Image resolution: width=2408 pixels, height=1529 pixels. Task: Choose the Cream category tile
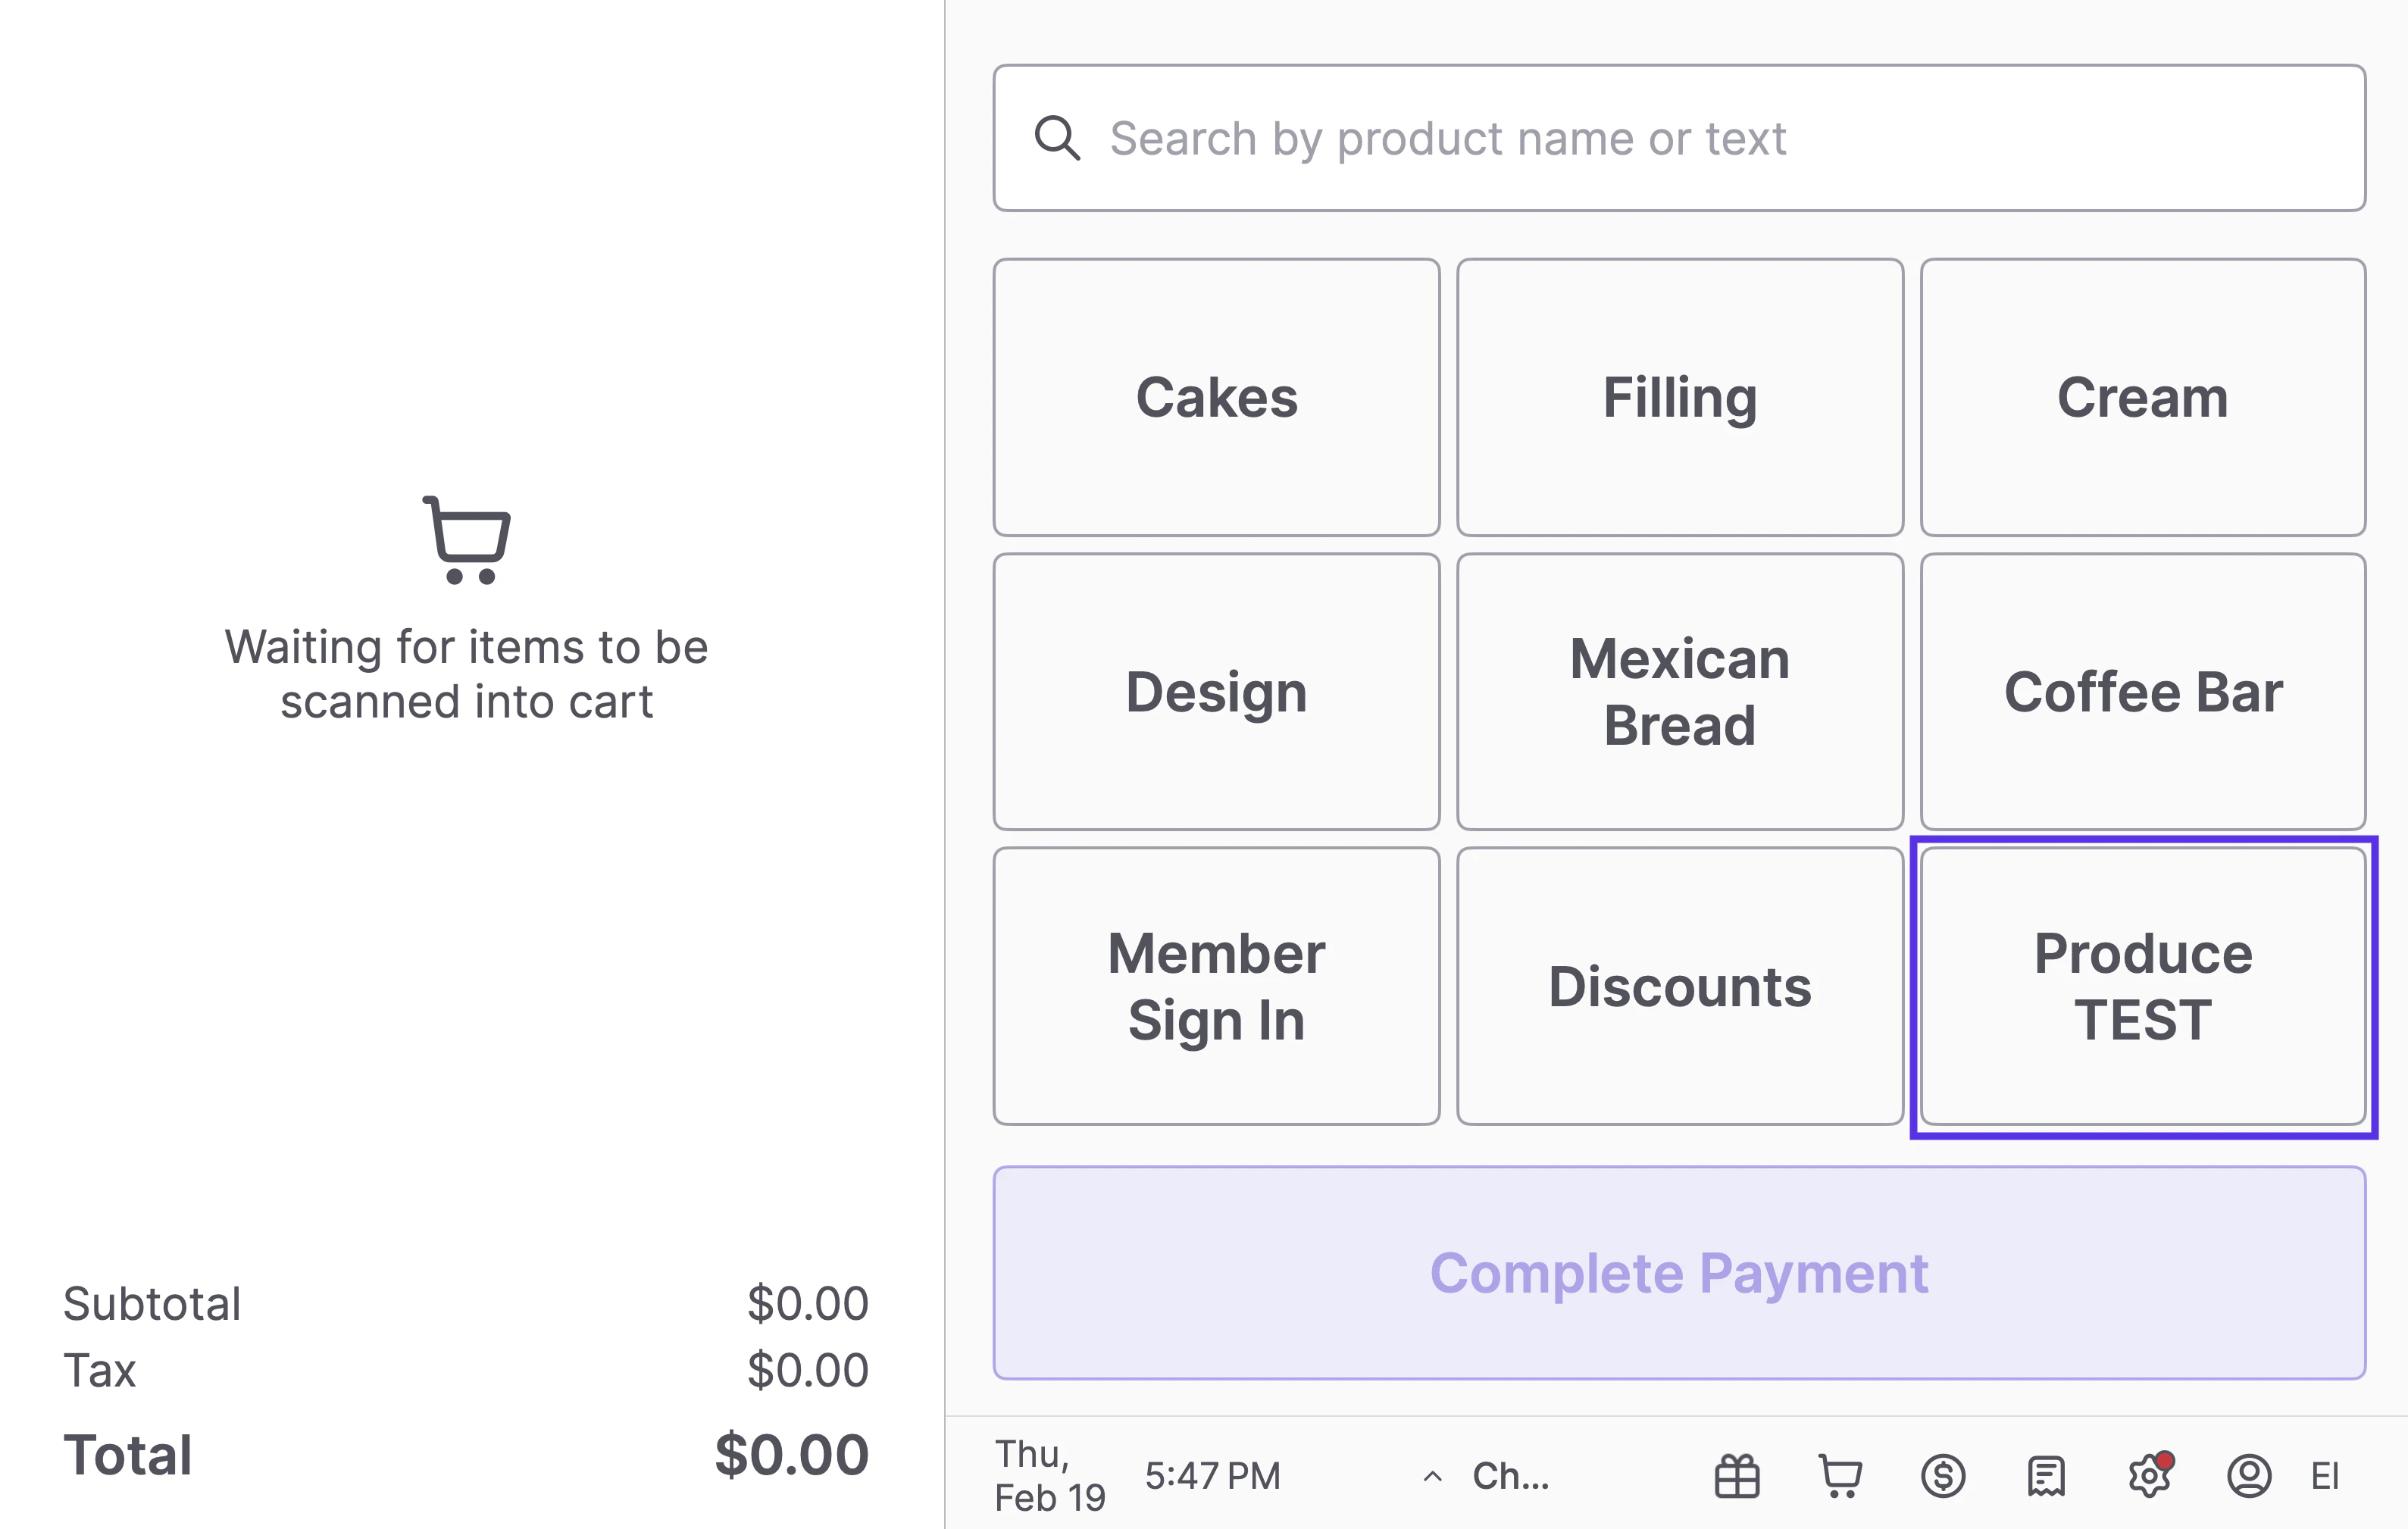pos(2143,397)
